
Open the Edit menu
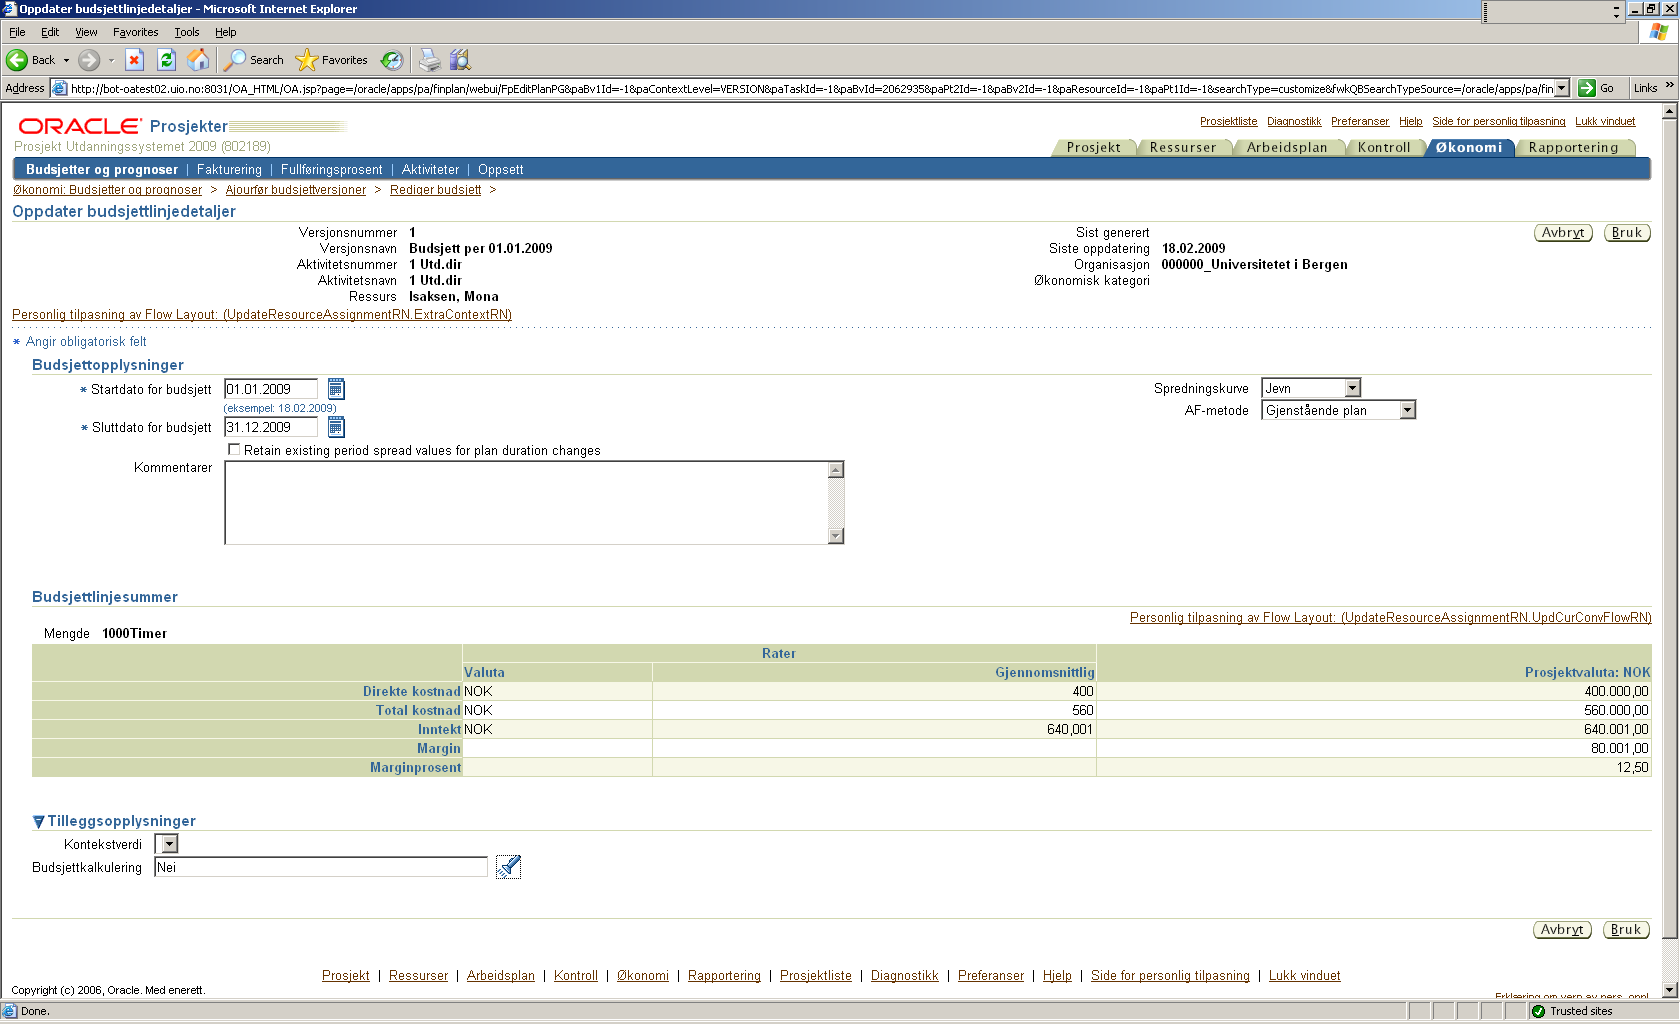click(x=50, y=32)
